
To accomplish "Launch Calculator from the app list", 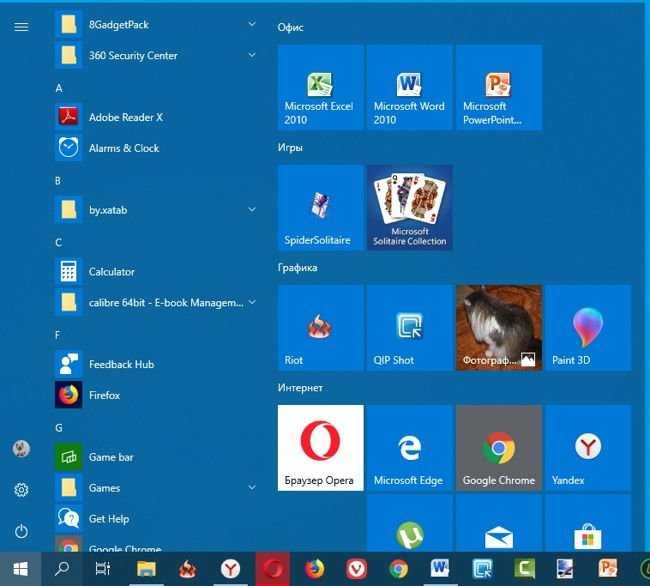I will pyautogui.click(x=156, y=272).
